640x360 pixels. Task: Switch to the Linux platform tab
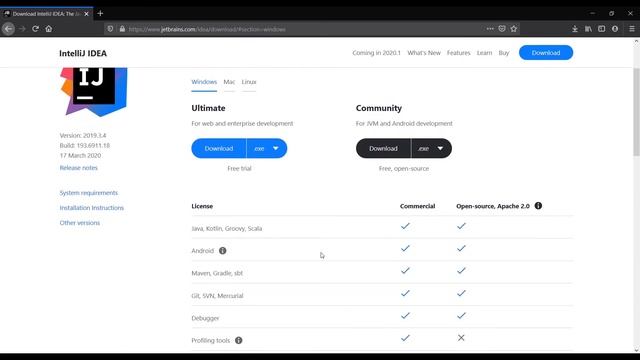(x=249, y=82)
